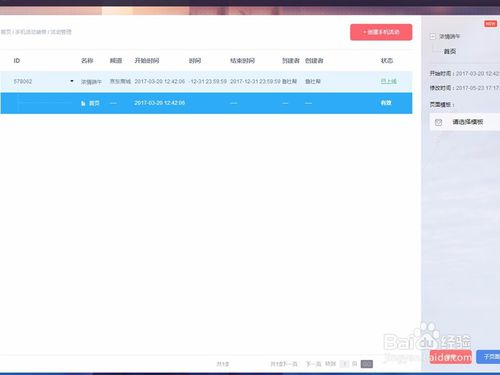Image resolution: width=500 pixels, height=375 pixels.
Task: Click the 状态 column header
Action: [387, 61]
